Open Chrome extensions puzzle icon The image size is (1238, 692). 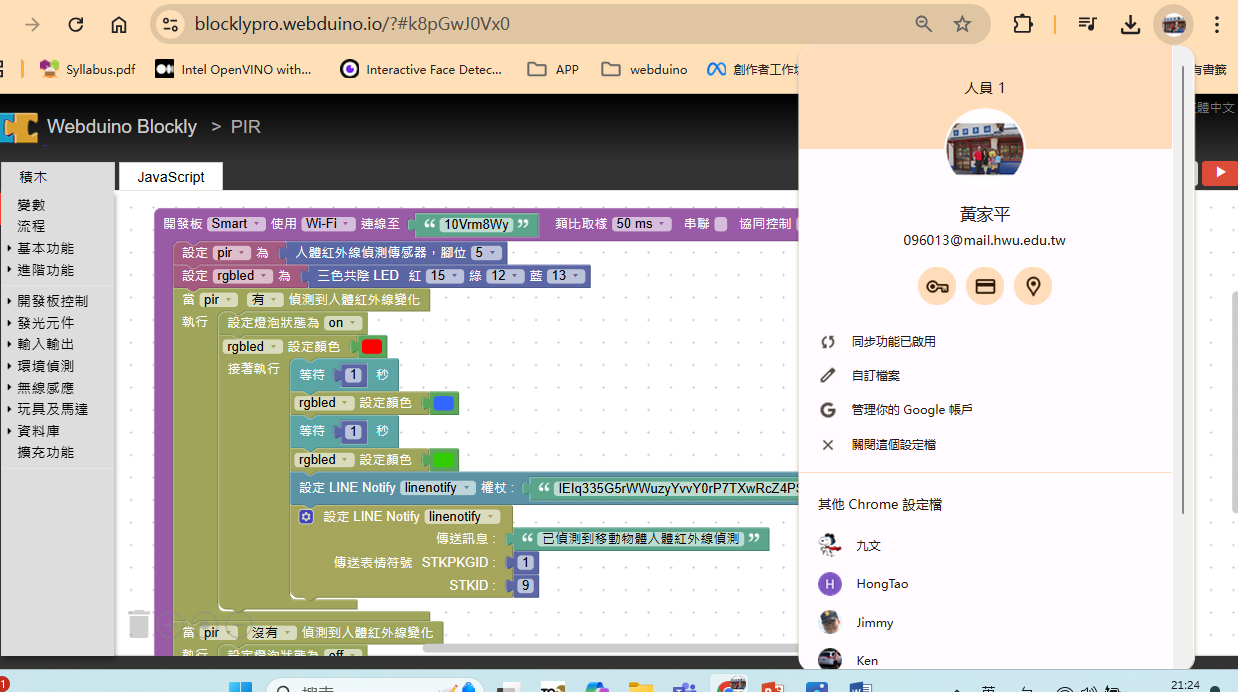pyautogui.click(x=1023, y=24)
